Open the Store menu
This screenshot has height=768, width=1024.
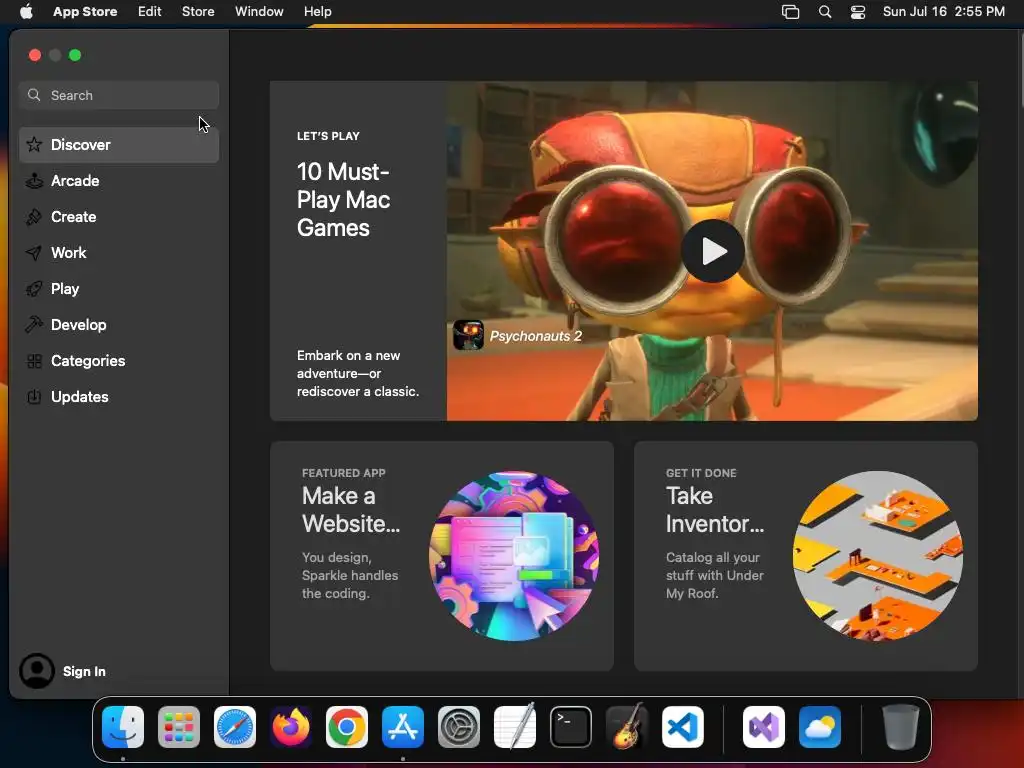(x=198, y=11)
